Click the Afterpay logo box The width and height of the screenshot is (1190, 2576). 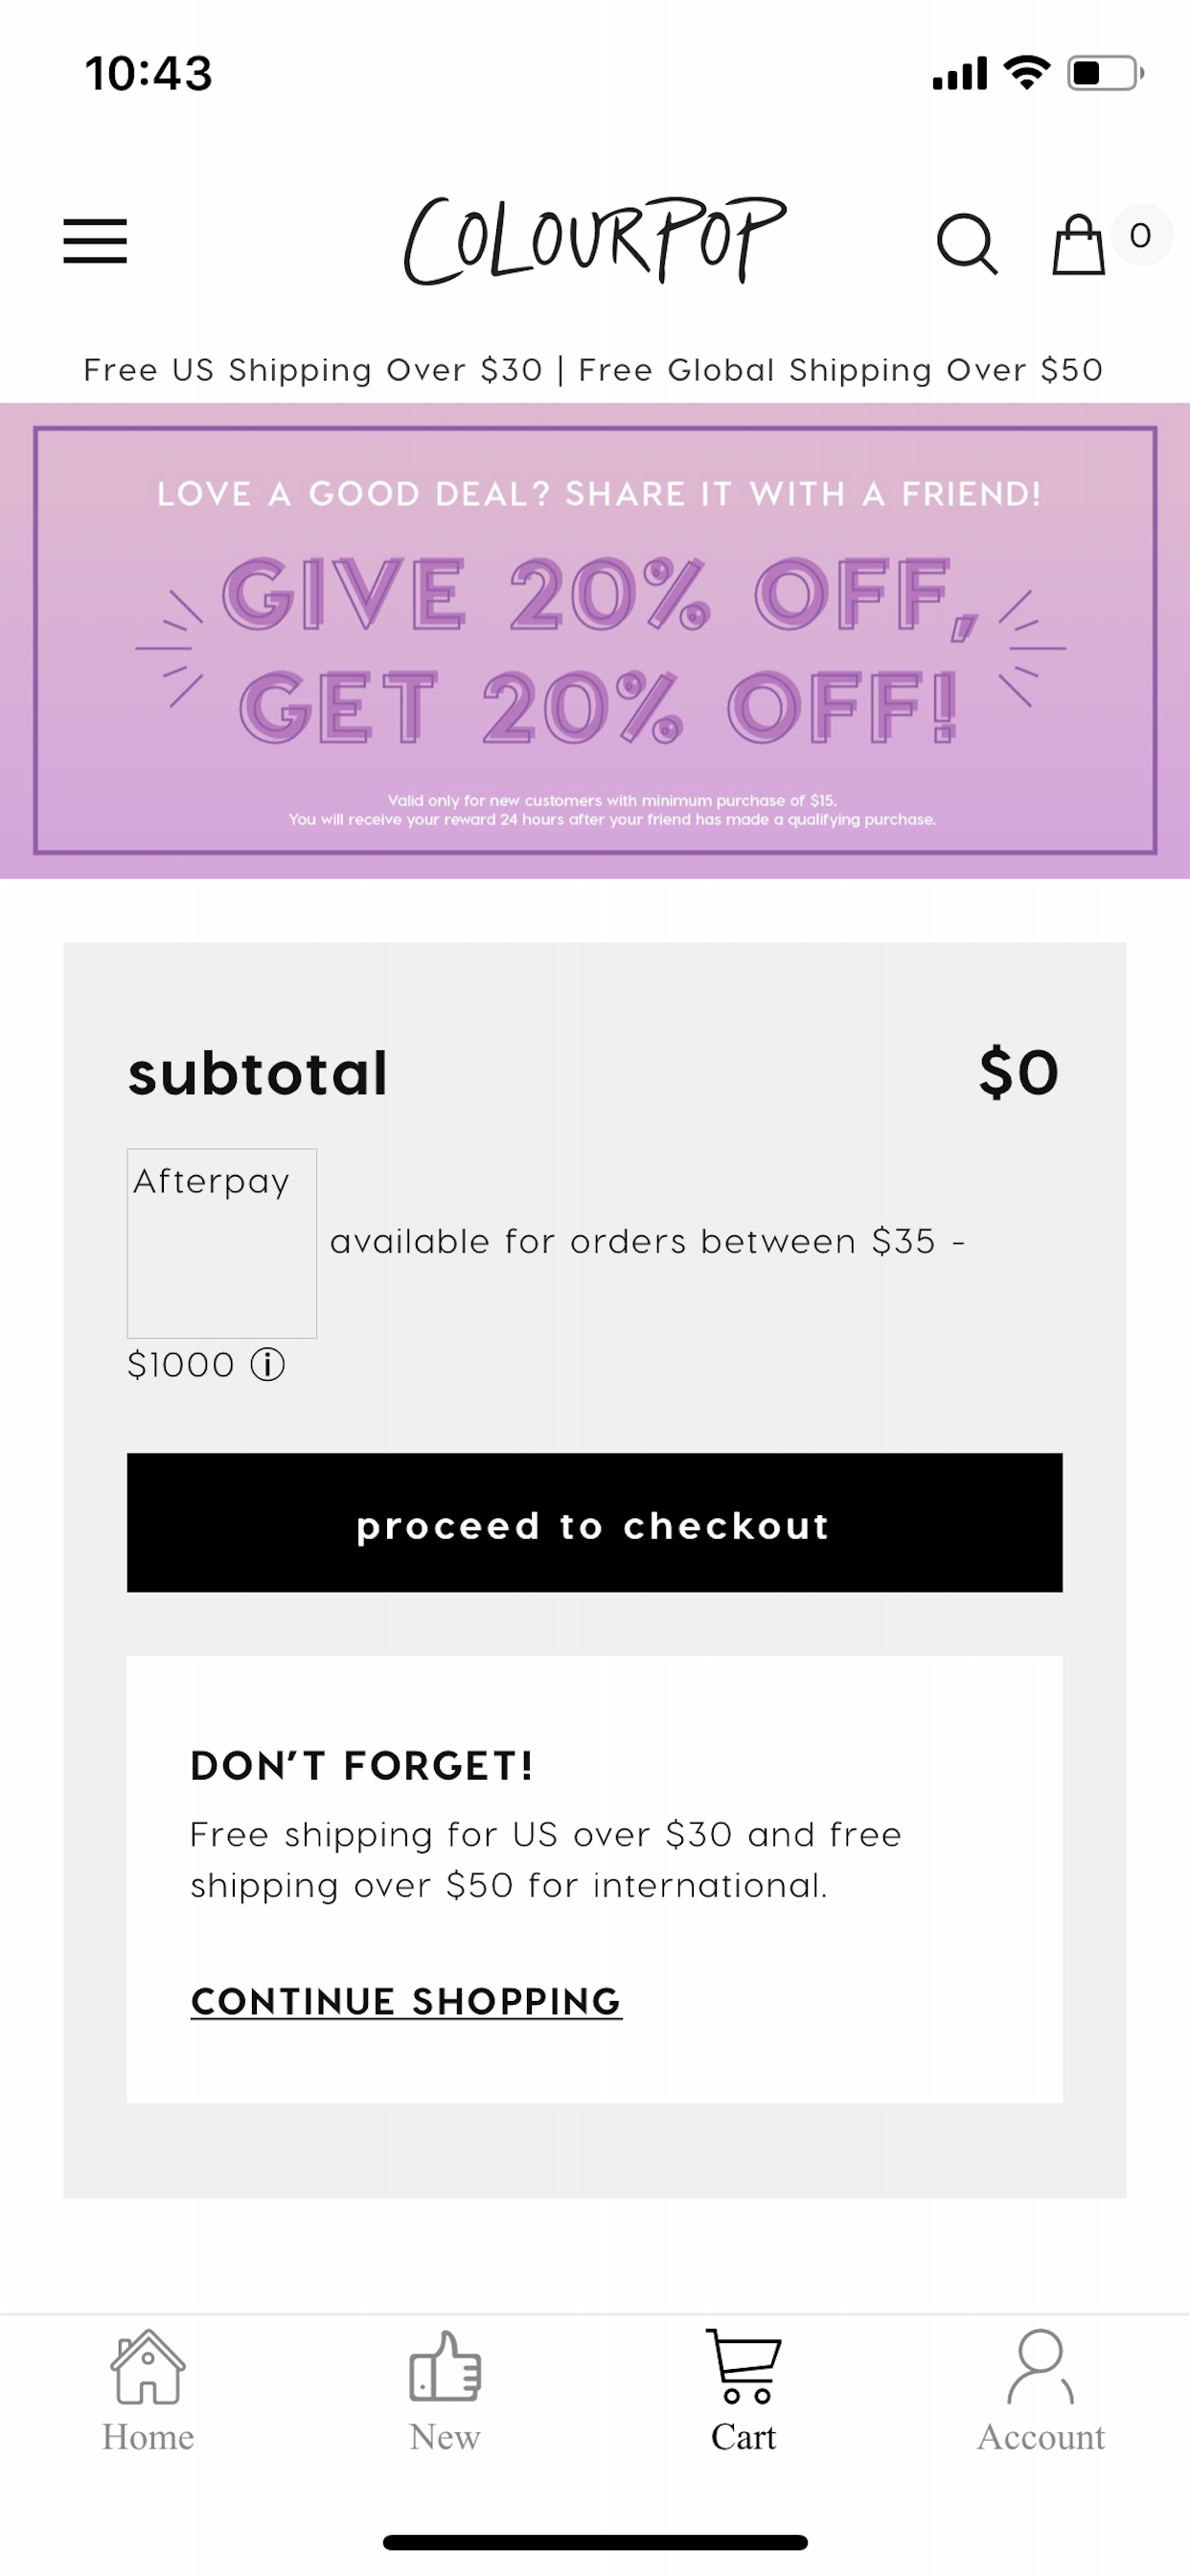click(x=222, y=1242)
